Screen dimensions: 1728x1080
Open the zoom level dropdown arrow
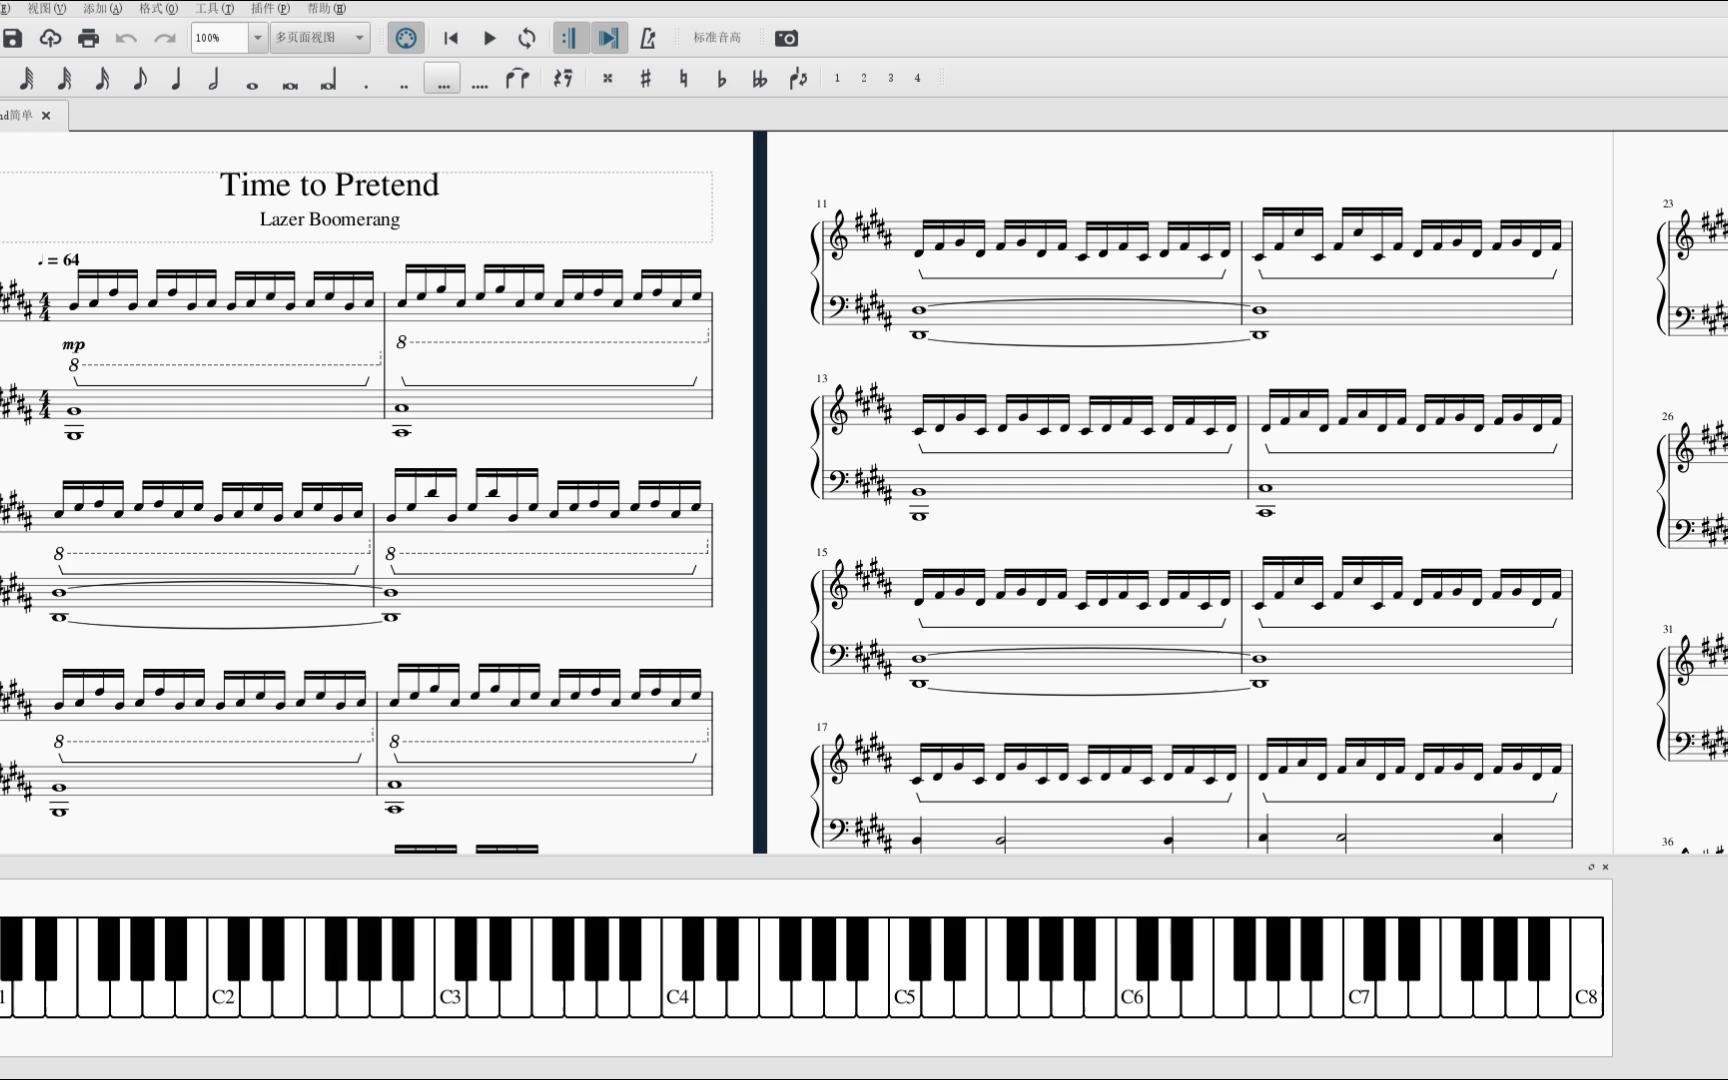coord(258,38)
